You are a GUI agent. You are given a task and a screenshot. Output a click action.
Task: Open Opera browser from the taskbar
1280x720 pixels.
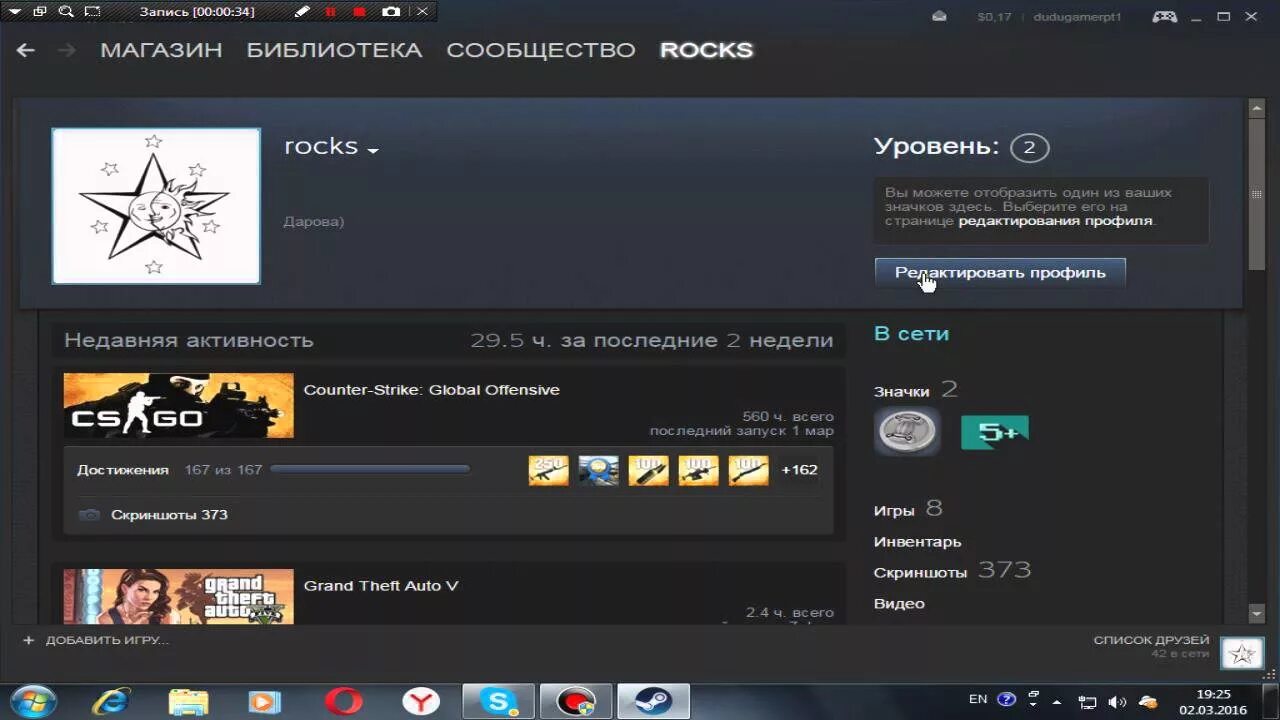pos(343,701)
